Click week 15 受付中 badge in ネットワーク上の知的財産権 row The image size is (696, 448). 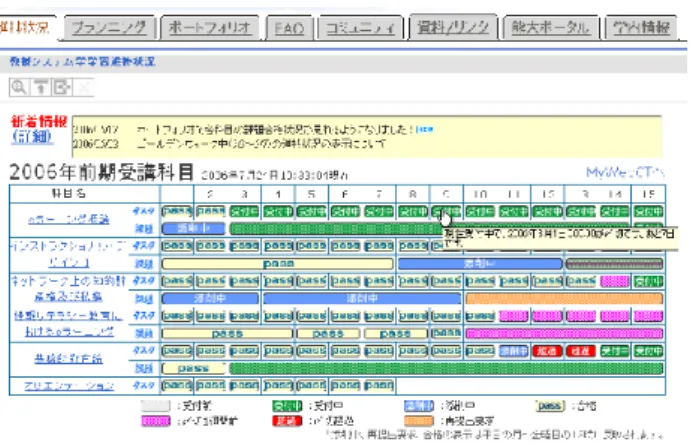coord(648,281)
